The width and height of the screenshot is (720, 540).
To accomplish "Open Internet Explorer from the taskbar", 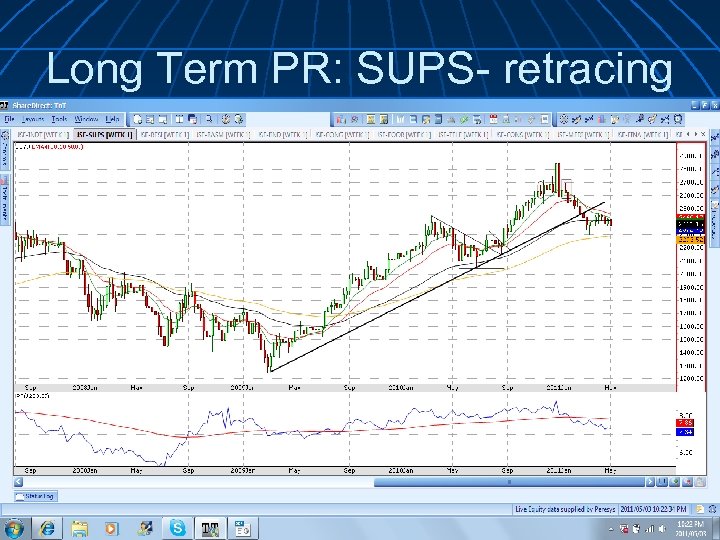I will 47,529.
